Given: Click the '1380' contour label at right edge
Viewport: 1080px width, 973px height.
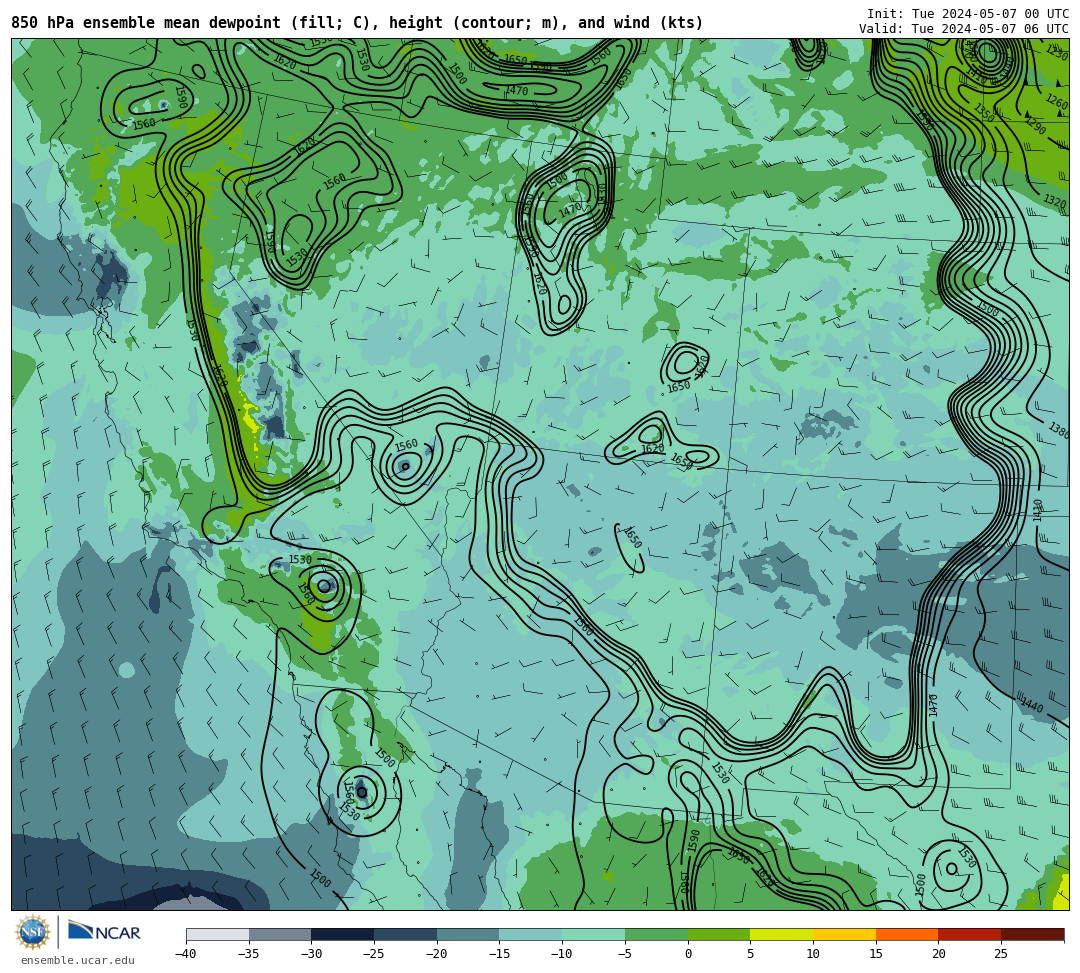Looking at the screenshot, I should [x=1059, y=430].
